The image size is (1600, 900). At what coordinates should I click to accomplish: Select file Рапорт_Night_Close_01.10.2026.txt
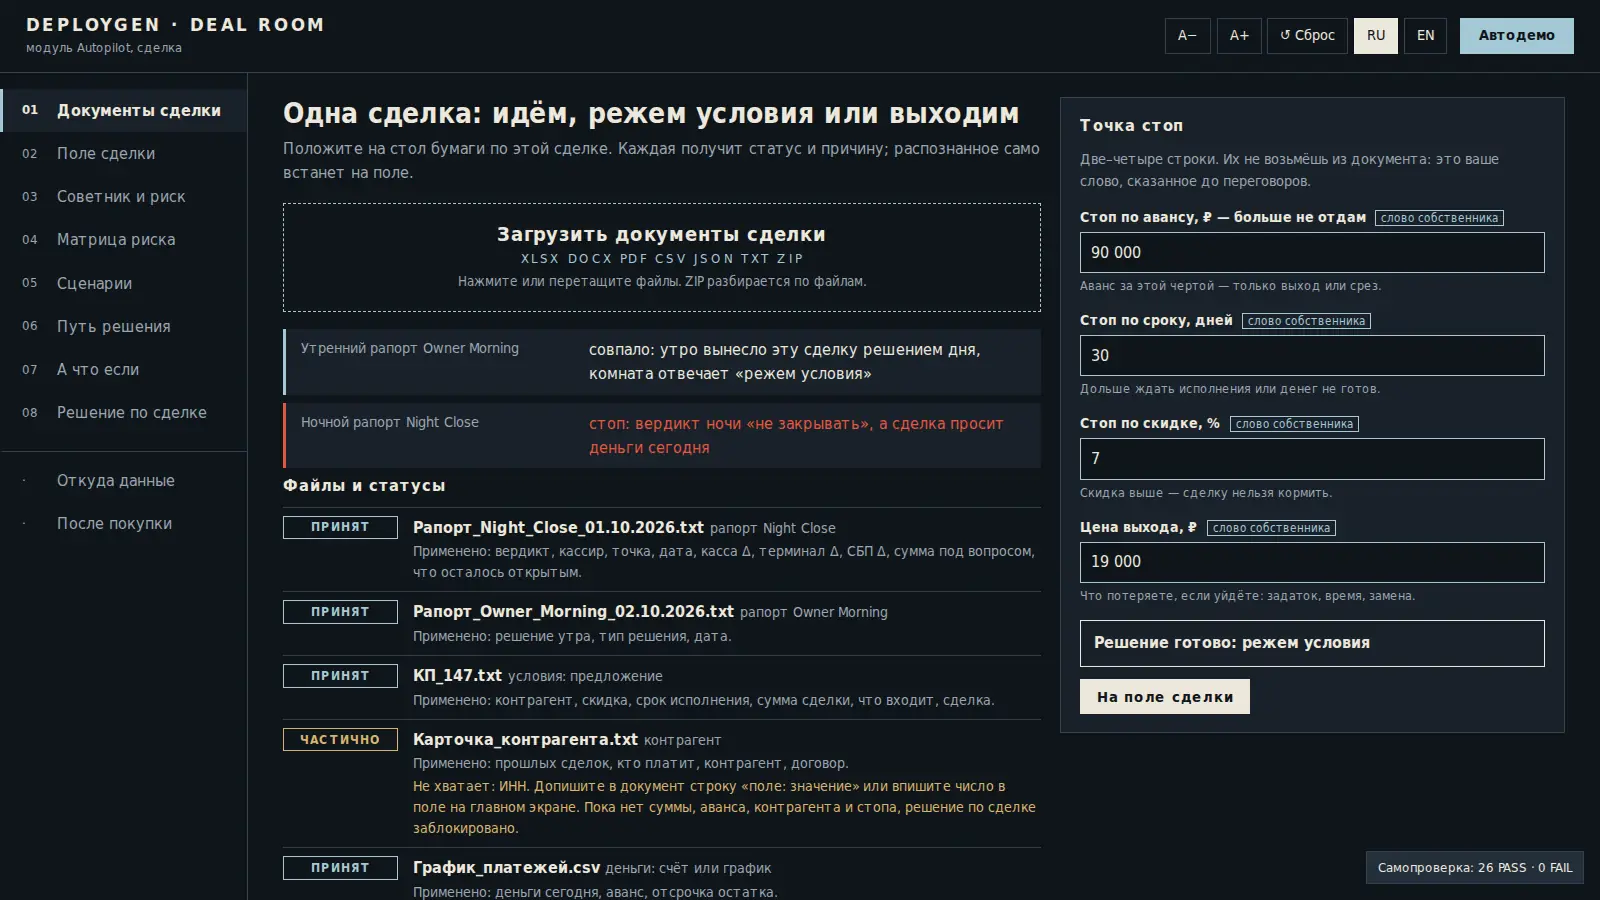pos(558,527)
